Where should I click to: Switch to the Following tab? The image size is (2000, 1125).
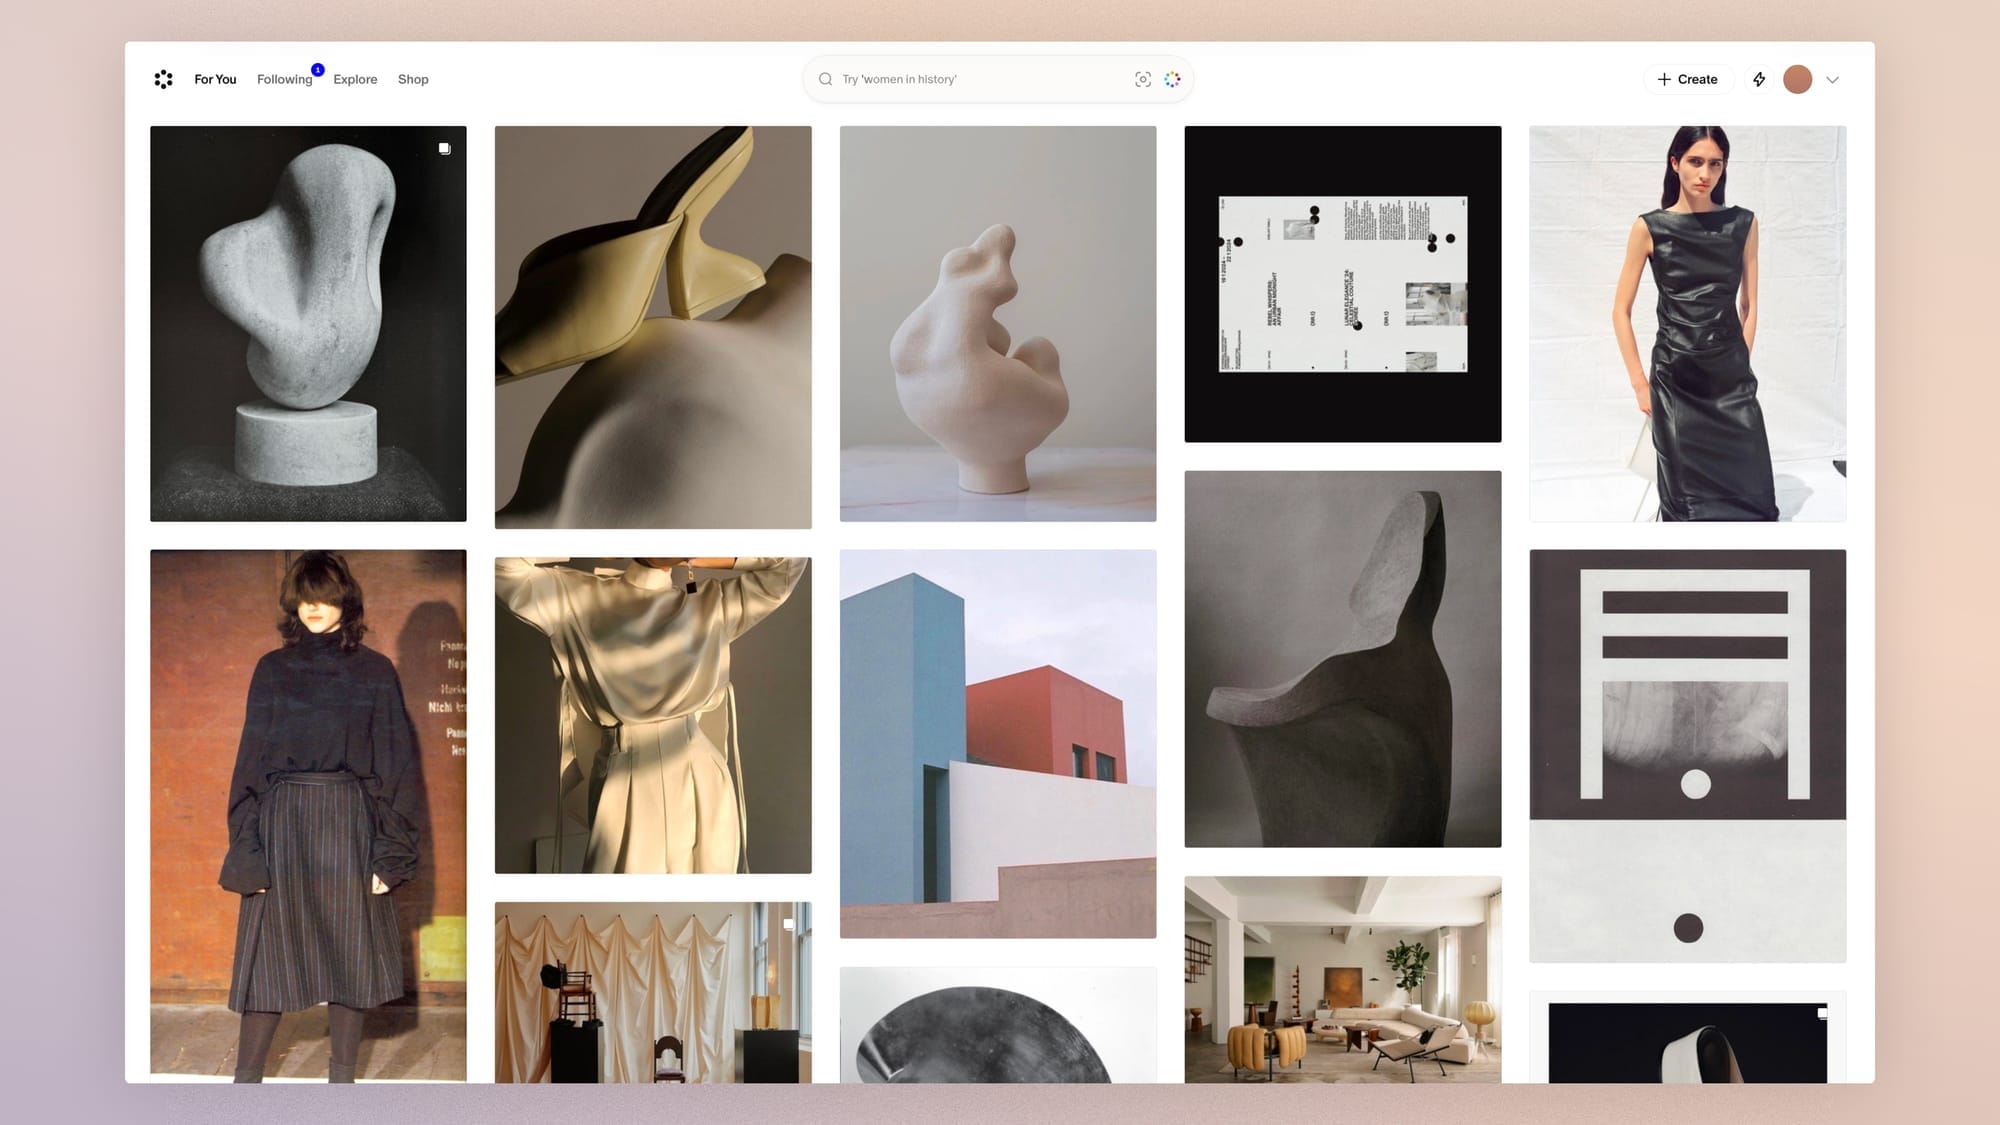pos(285,79)
